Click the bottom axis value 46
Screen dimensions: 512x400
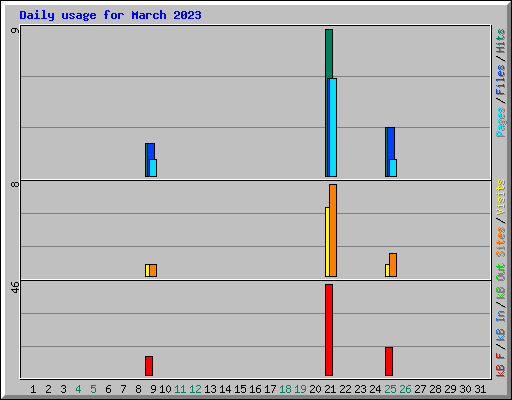coord(15,287)
